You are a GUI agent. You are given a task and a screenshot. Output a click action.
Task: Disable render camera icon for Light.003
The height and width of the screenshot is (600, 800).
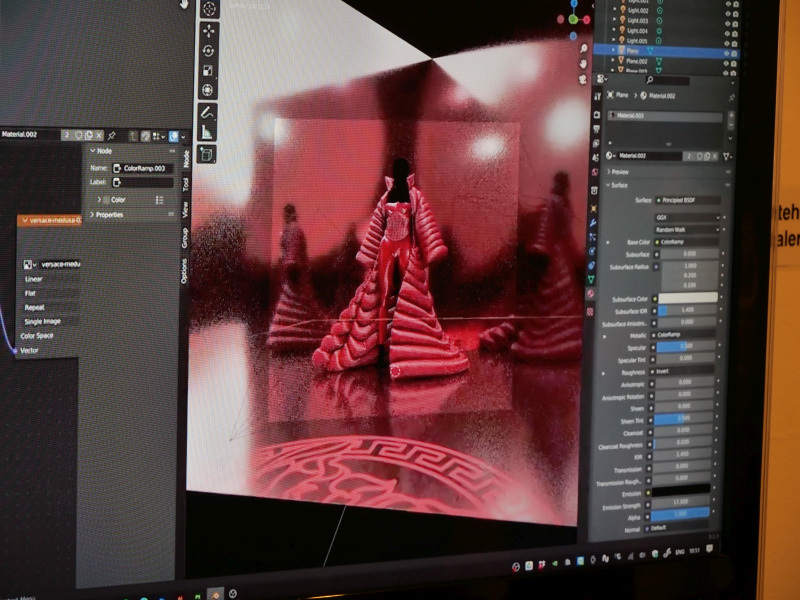tap(736, 23)
